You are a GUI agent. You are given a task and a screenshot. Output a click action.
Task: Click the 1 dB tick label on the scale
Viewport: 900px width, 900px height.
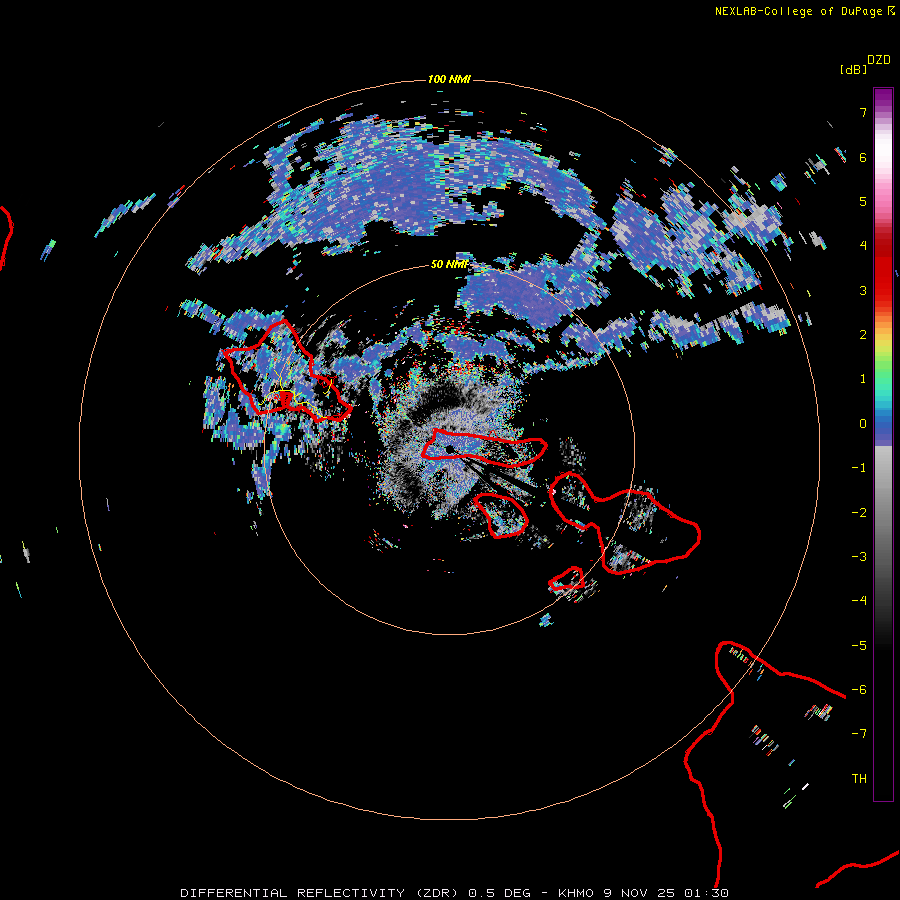point(863,379)
